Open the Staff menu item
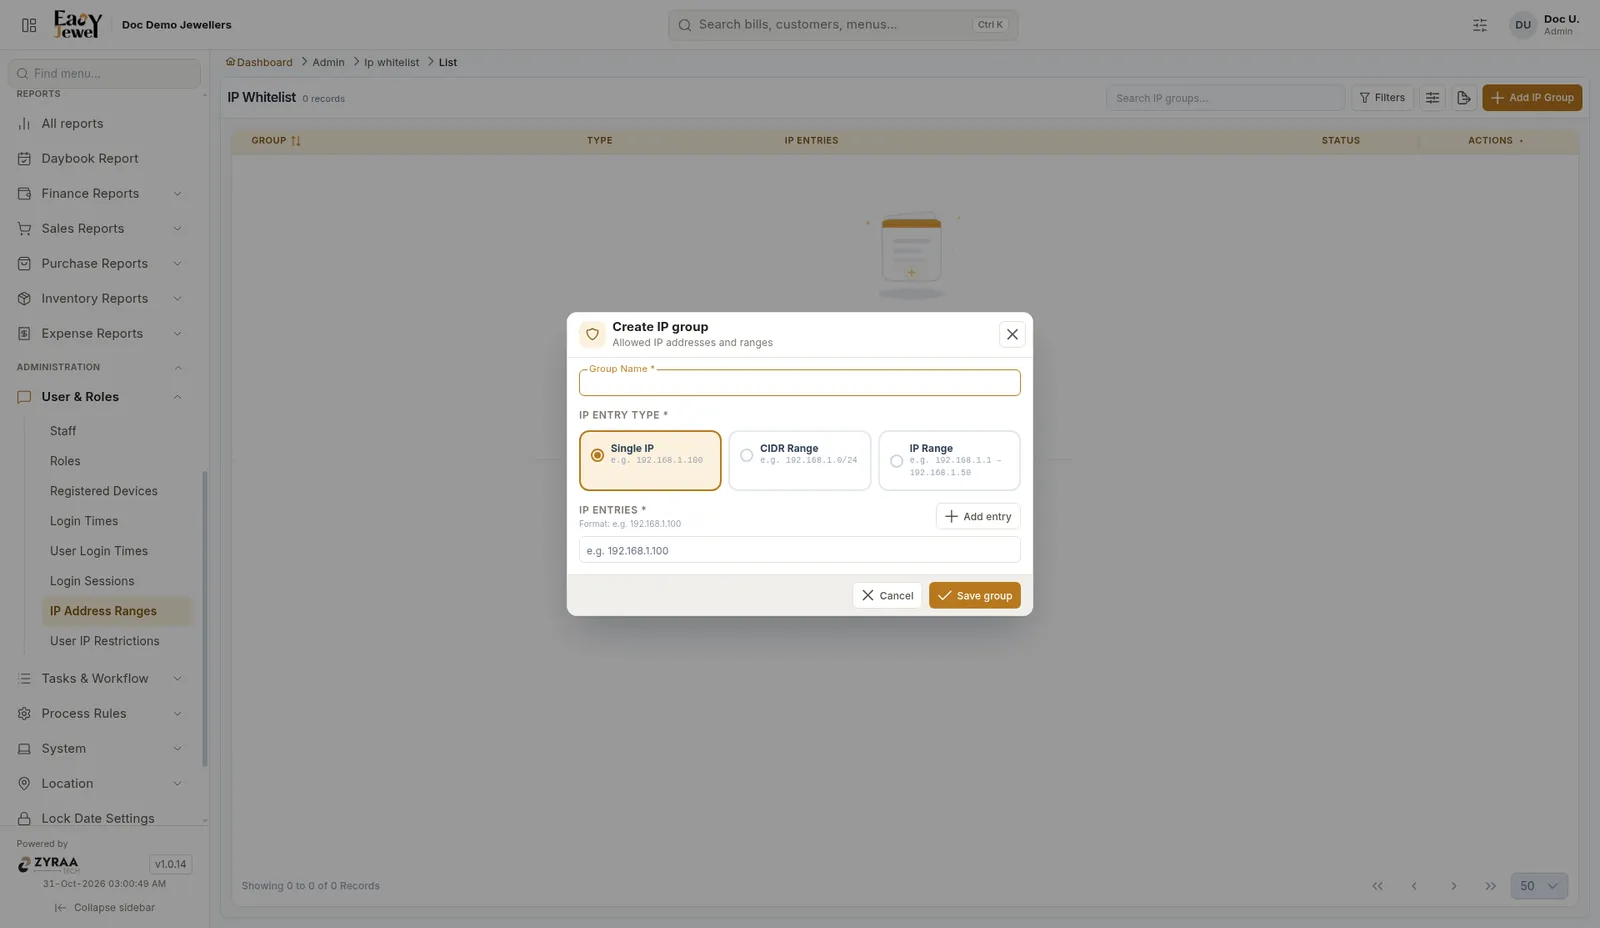The image size is (1600, 928). 63,431
